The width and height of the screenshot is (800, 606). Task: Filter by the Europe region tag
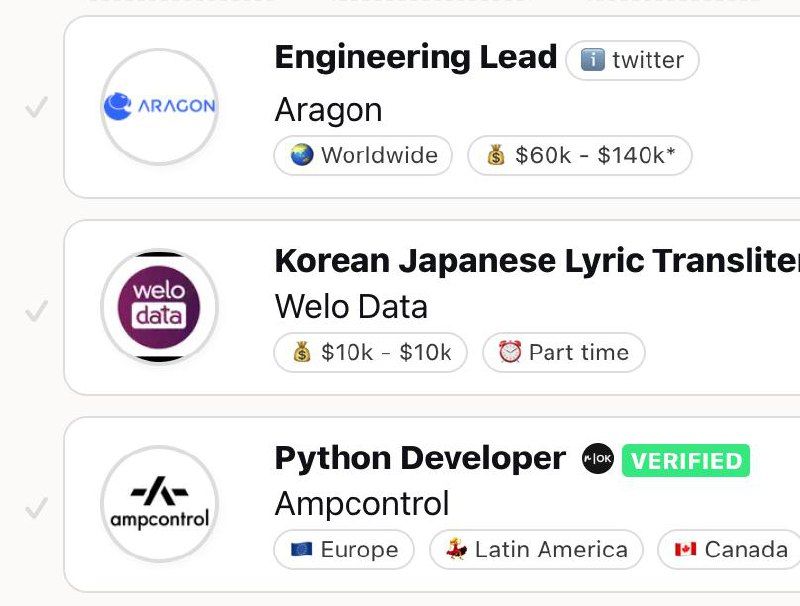pos(344,549)
